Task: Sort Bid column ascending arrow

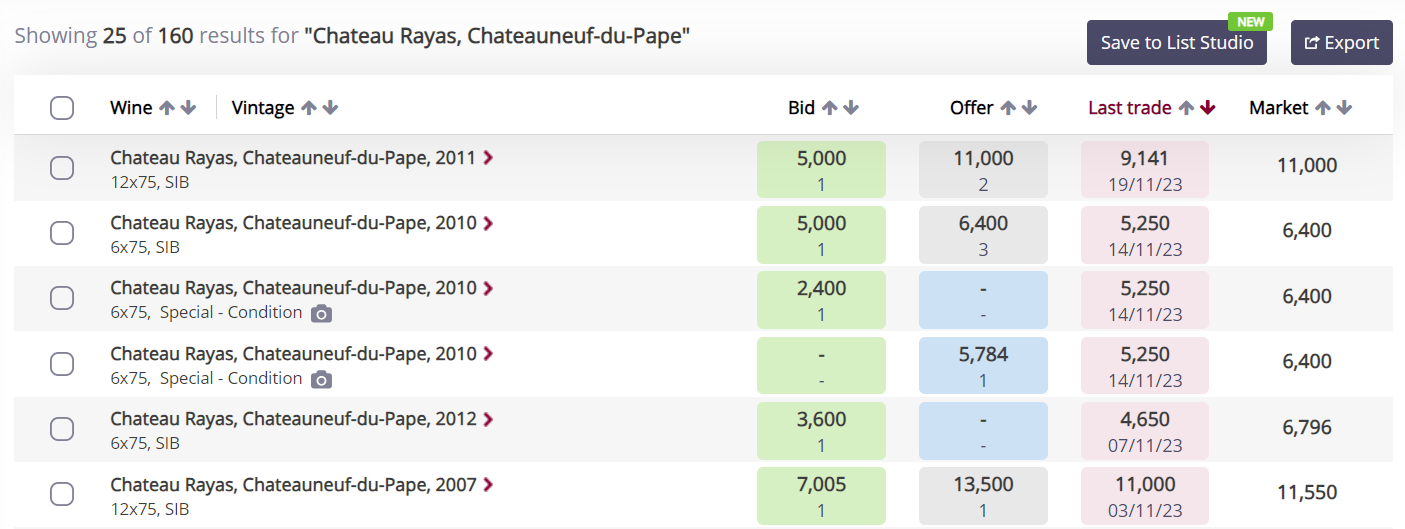Action: pyautogui.click(x=830, y=108)
